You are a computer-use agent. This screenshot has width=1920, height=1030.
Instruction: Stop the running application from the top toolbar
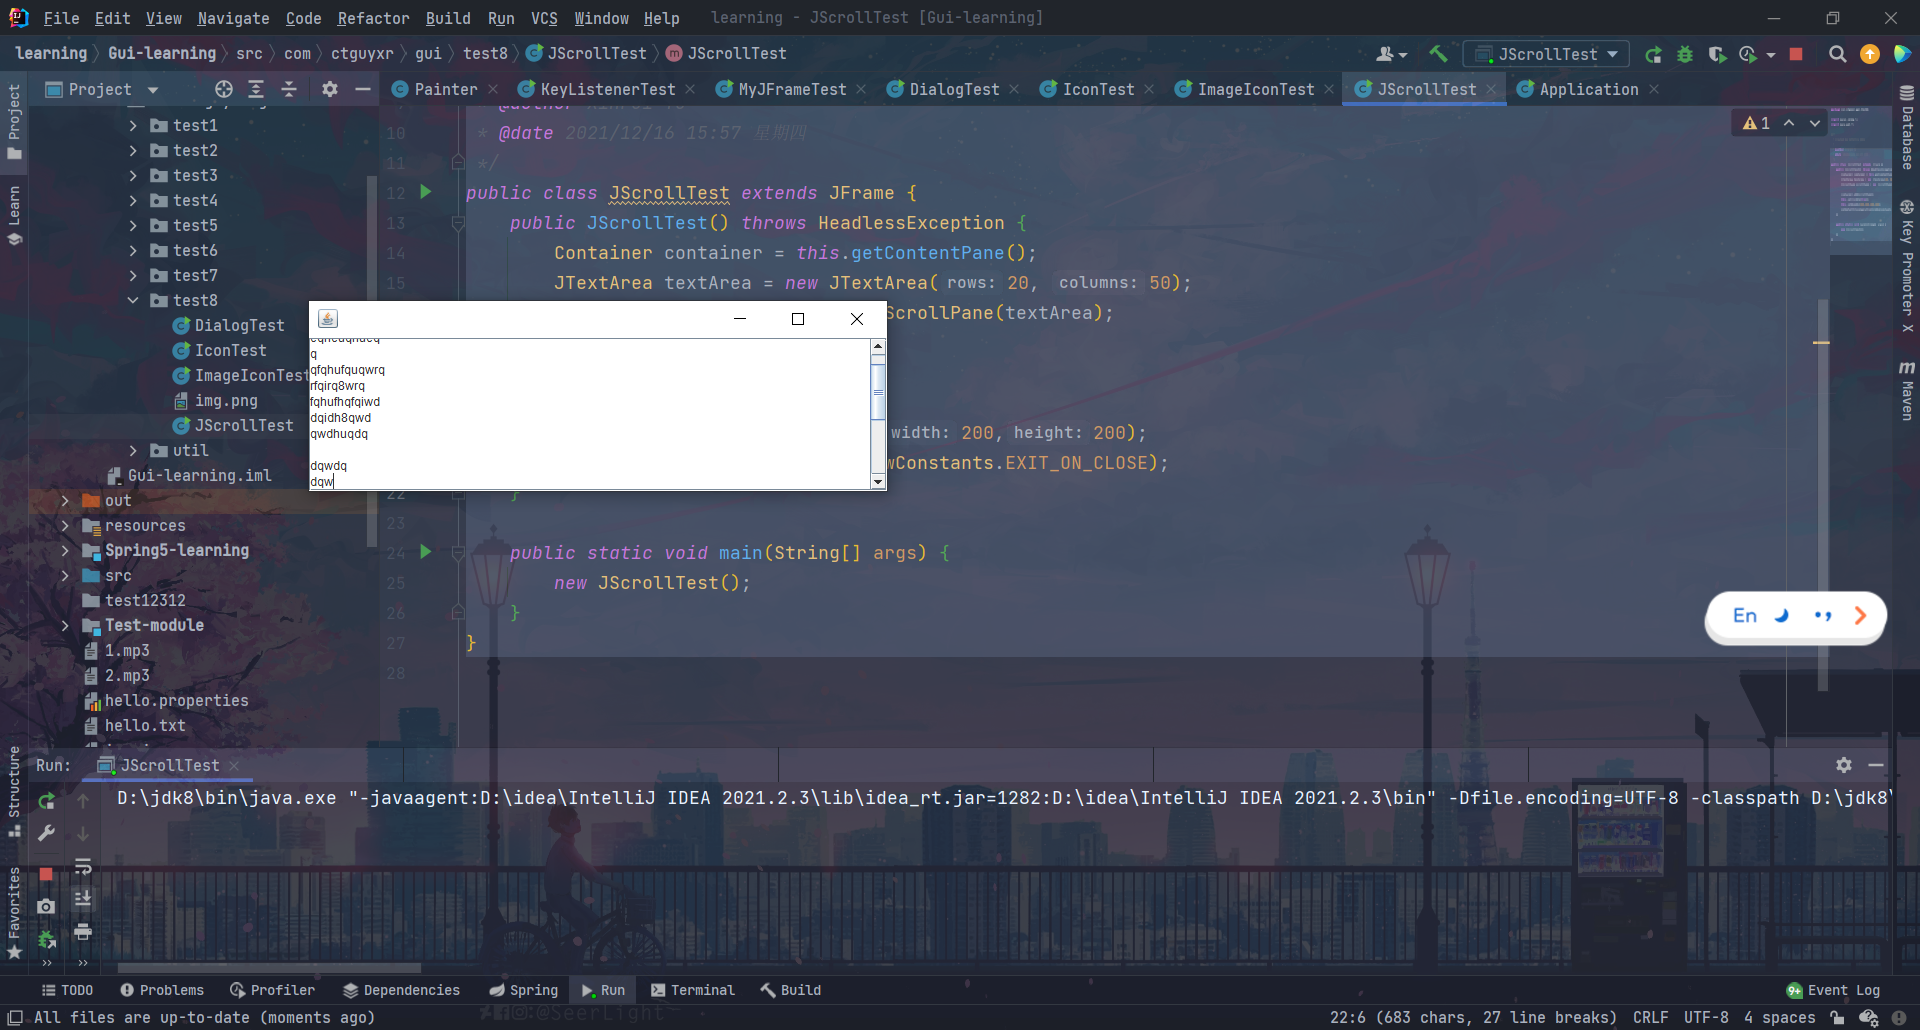point(1796,54)
